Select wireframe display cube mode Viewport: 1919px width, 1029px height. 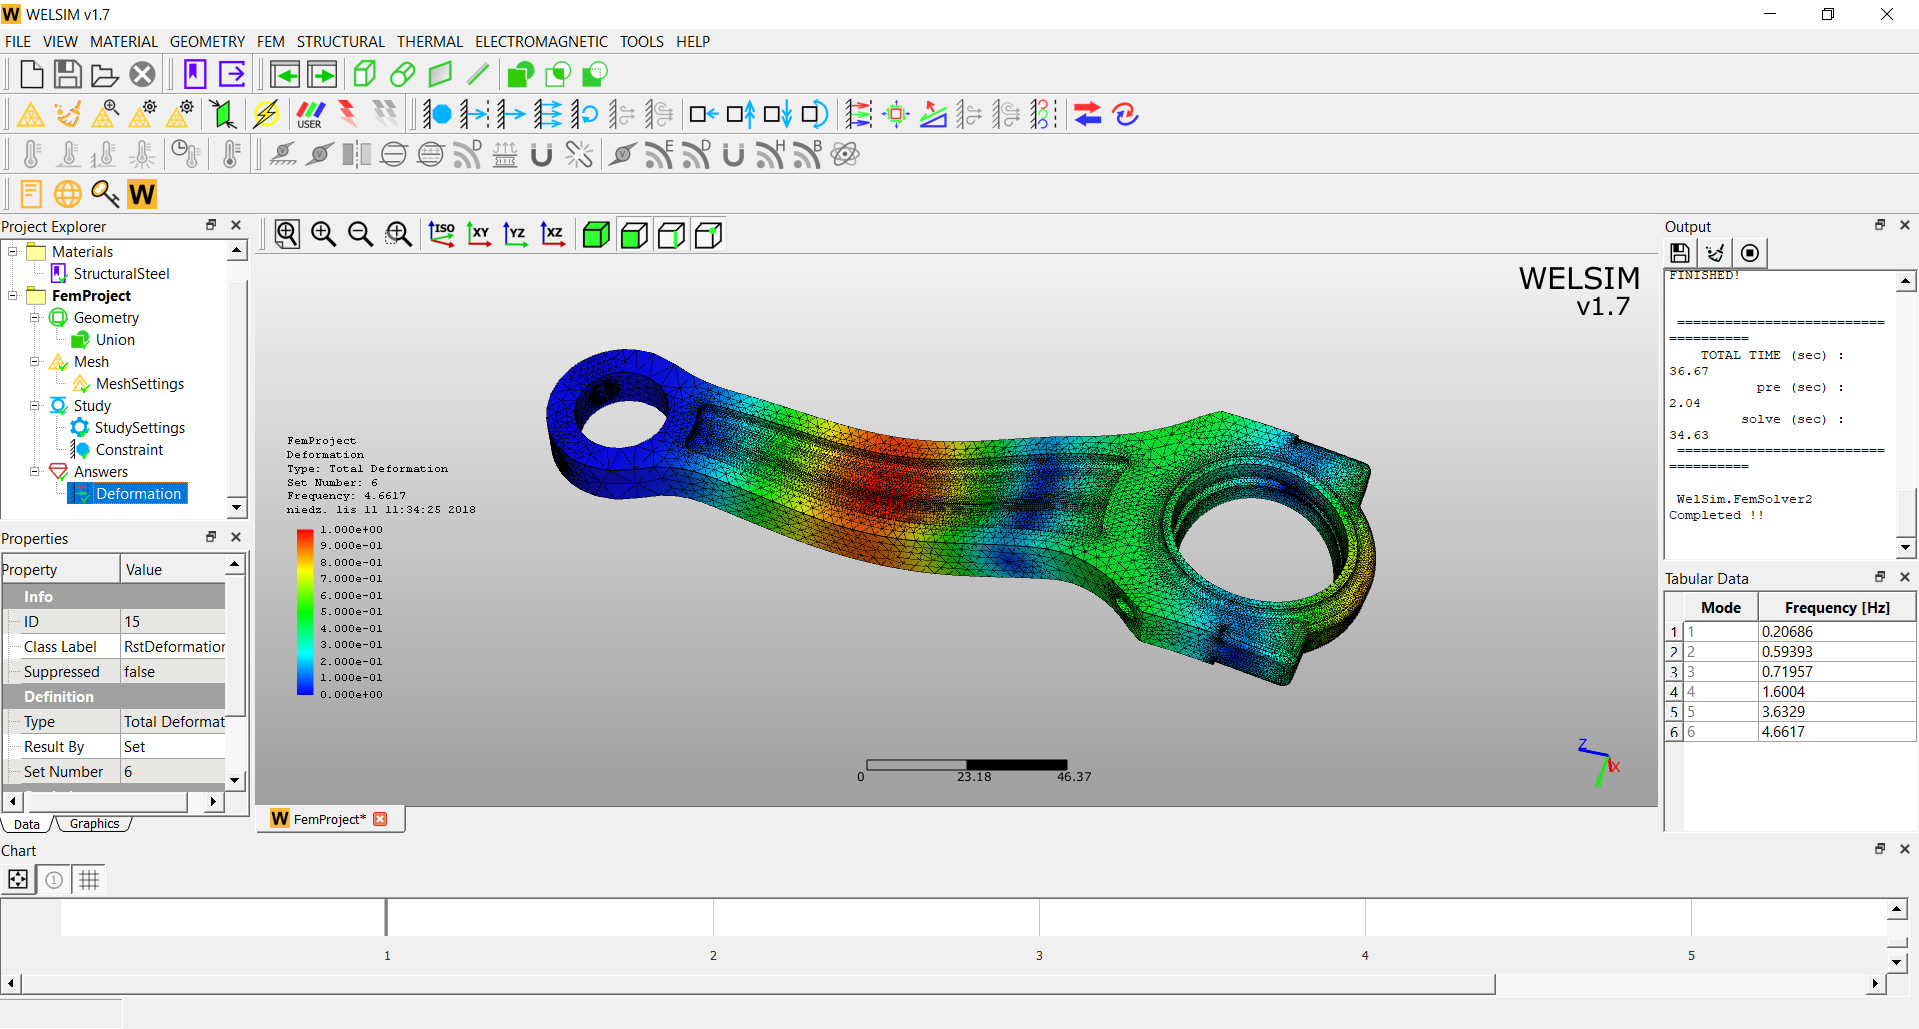(672, 235)
